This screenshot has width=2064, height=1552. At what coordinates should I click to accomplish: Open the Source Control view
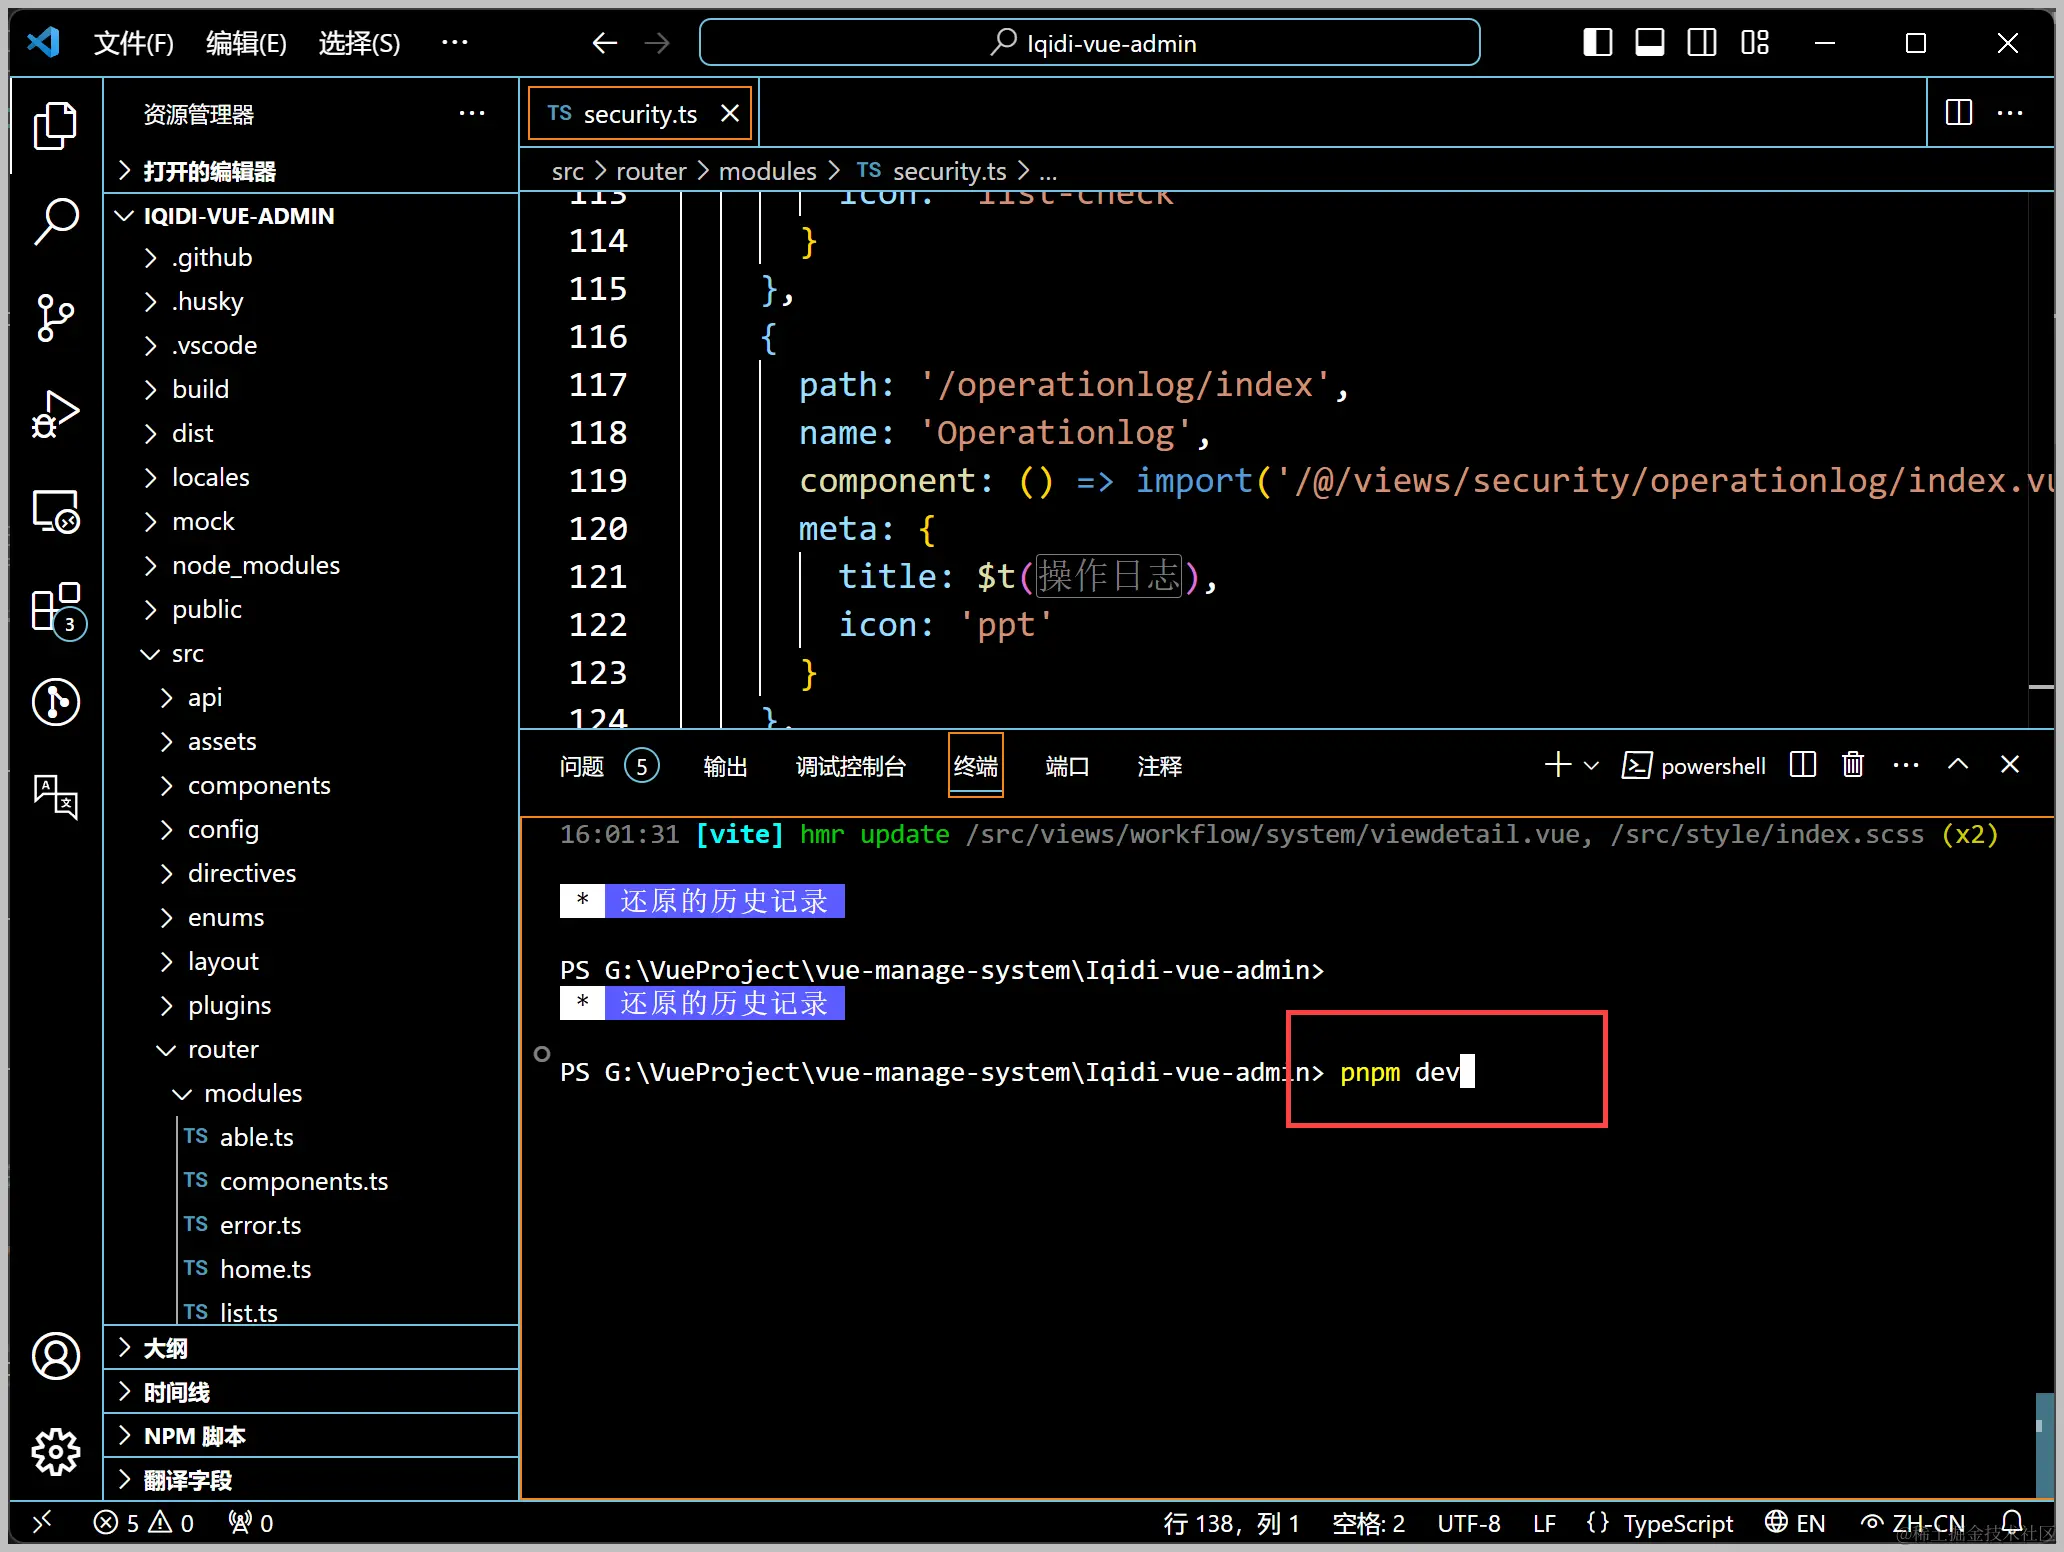(56, 318)
